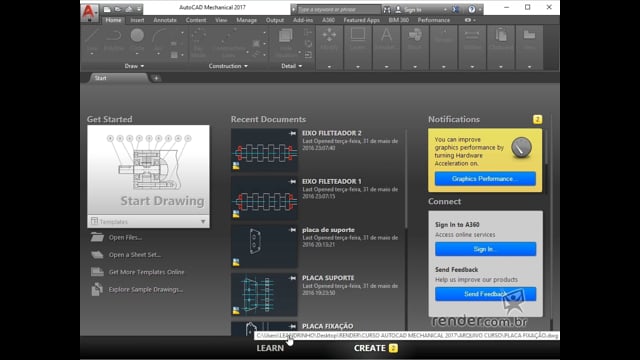Go to the CREATE page

coord(370,348)
